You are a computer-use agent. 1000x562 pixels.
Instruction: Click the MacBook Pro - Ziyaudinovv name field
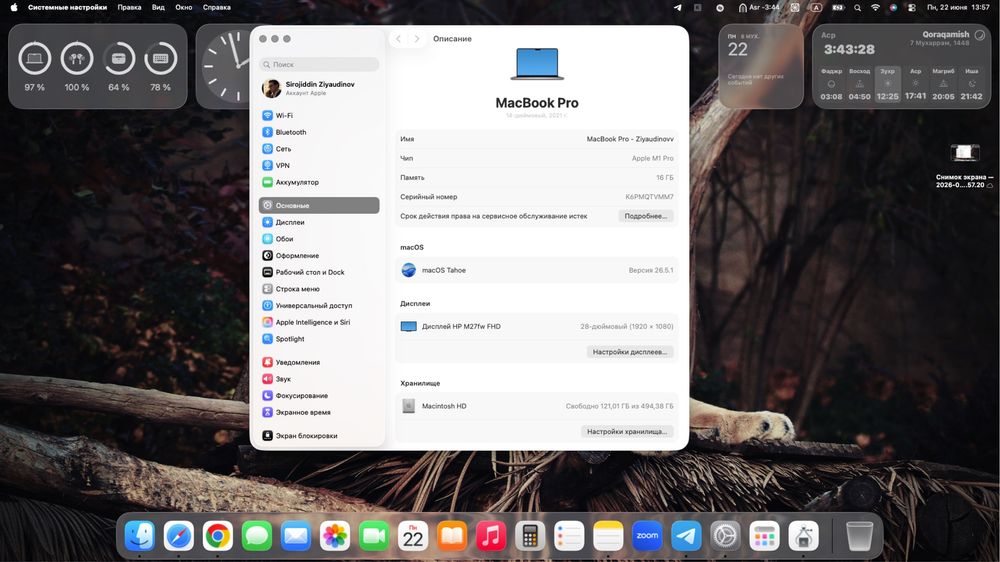(x=629, y=139)
